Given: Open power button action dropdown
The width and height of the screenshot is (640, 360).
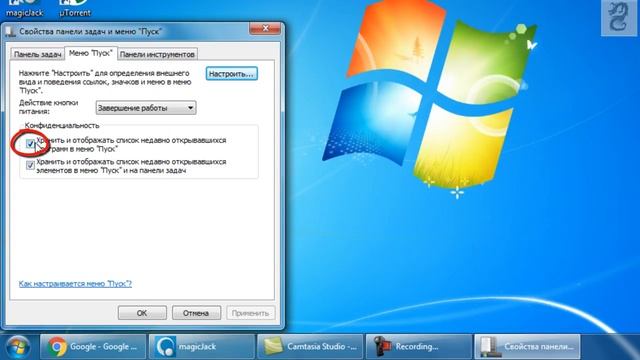Looking at the screenshot, I should (146, 108).
